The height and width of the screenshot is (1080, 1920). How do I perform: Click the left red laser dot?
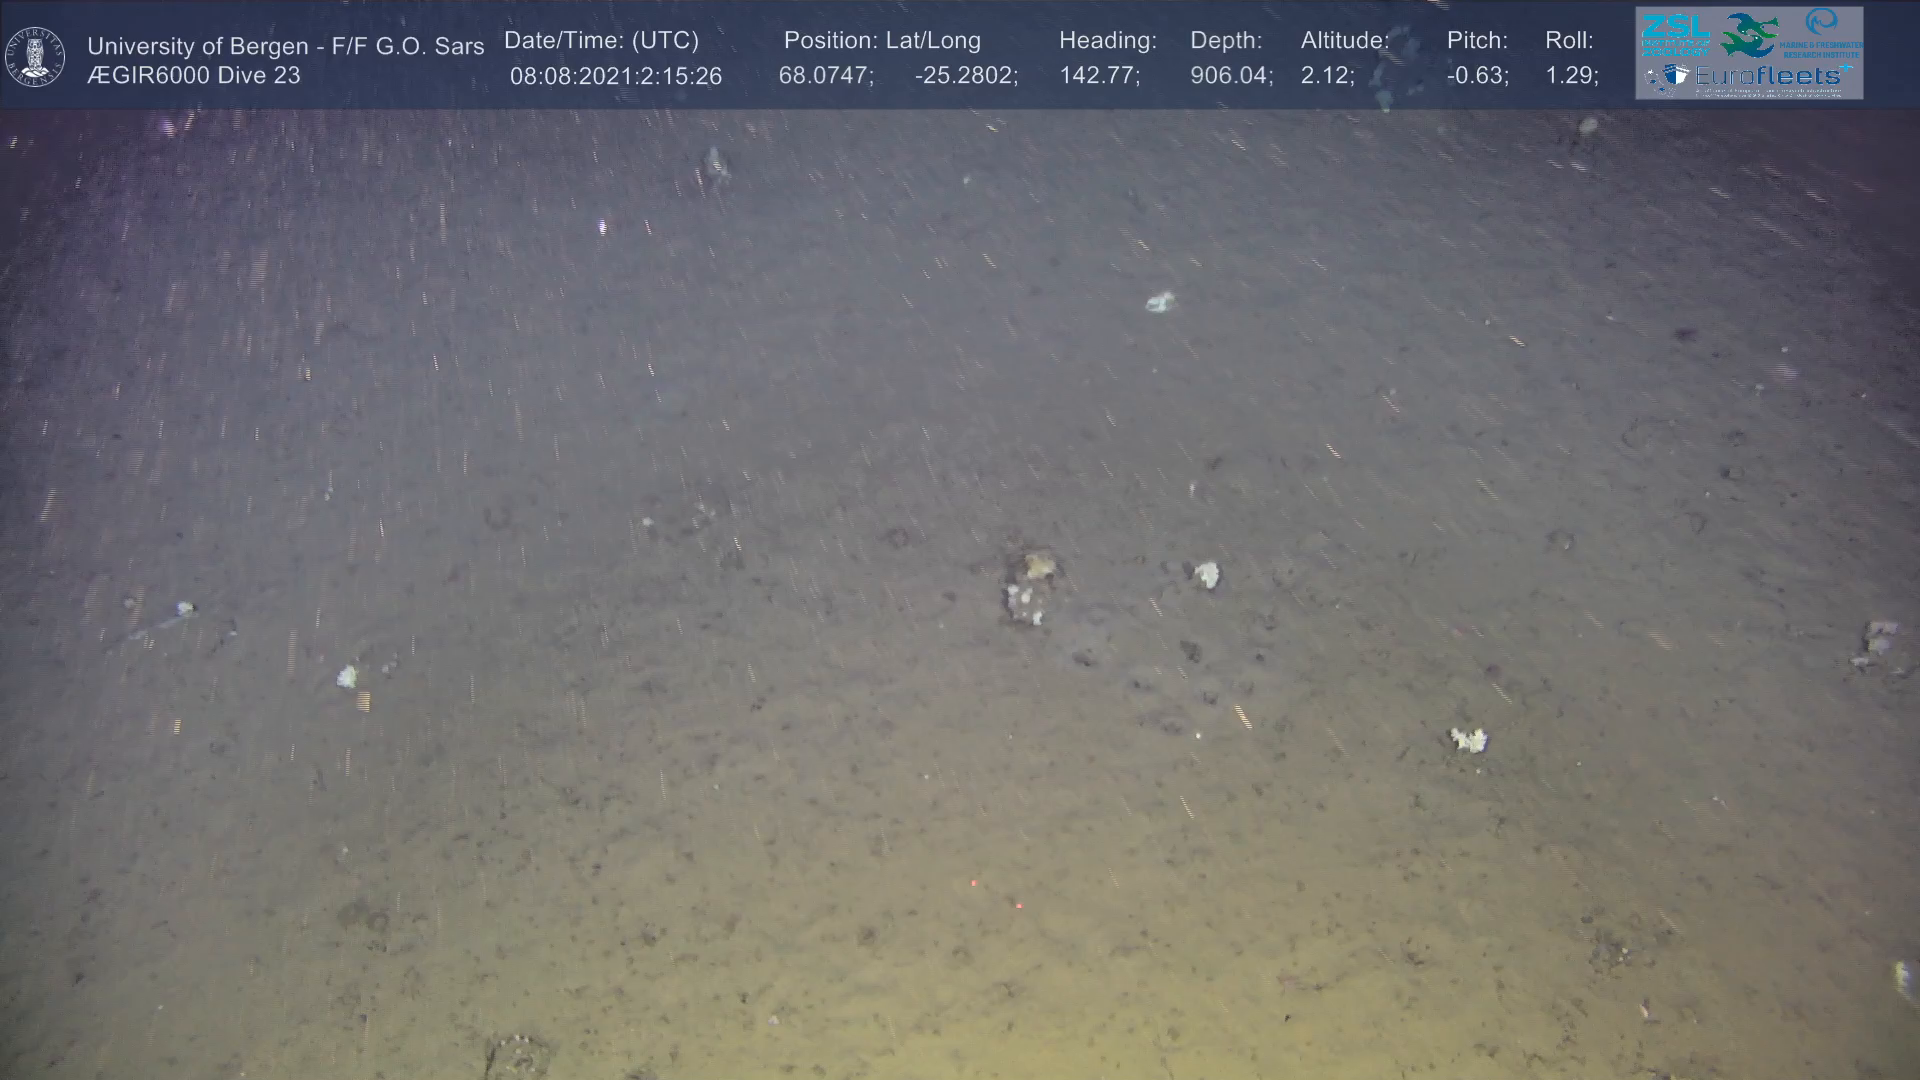coord(973,883)
